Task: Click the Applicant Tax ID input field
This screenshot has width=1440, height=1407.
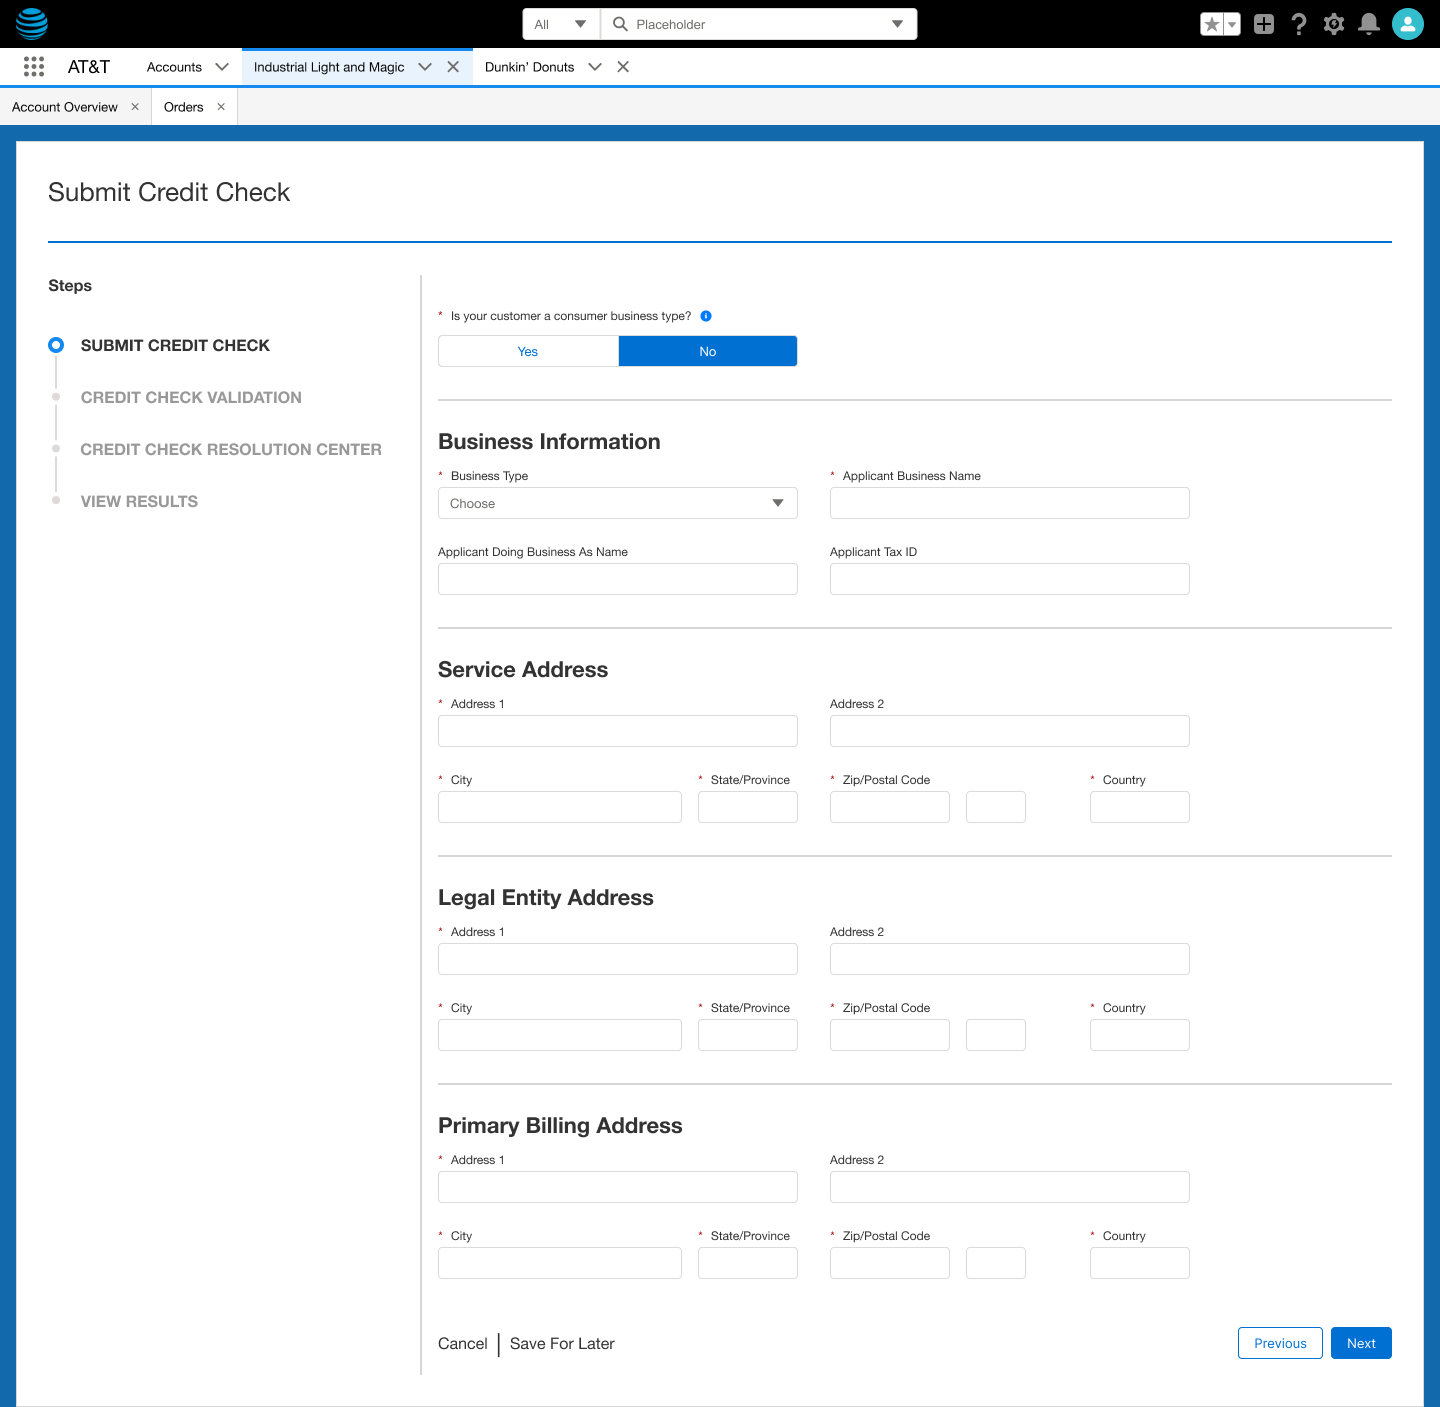Action: (x=1009, y=579)
